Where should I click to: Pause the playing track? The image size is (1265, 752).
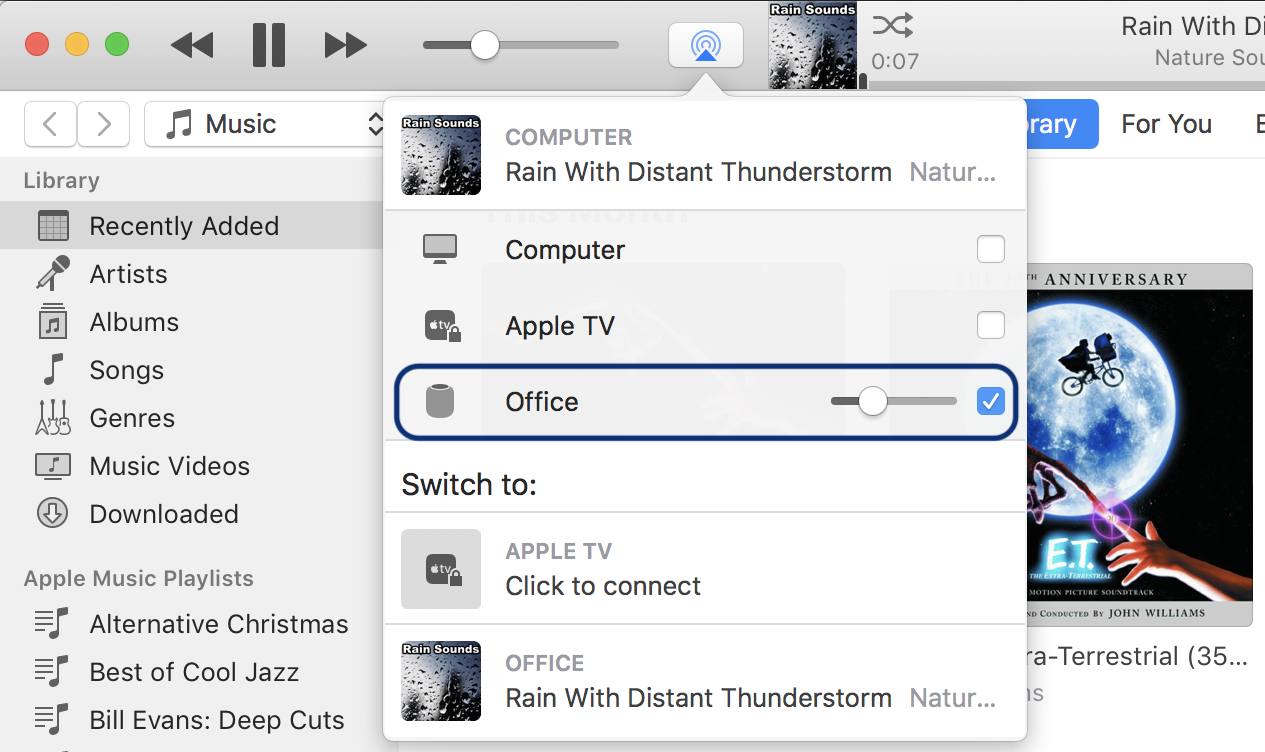[x=269, y=45]
